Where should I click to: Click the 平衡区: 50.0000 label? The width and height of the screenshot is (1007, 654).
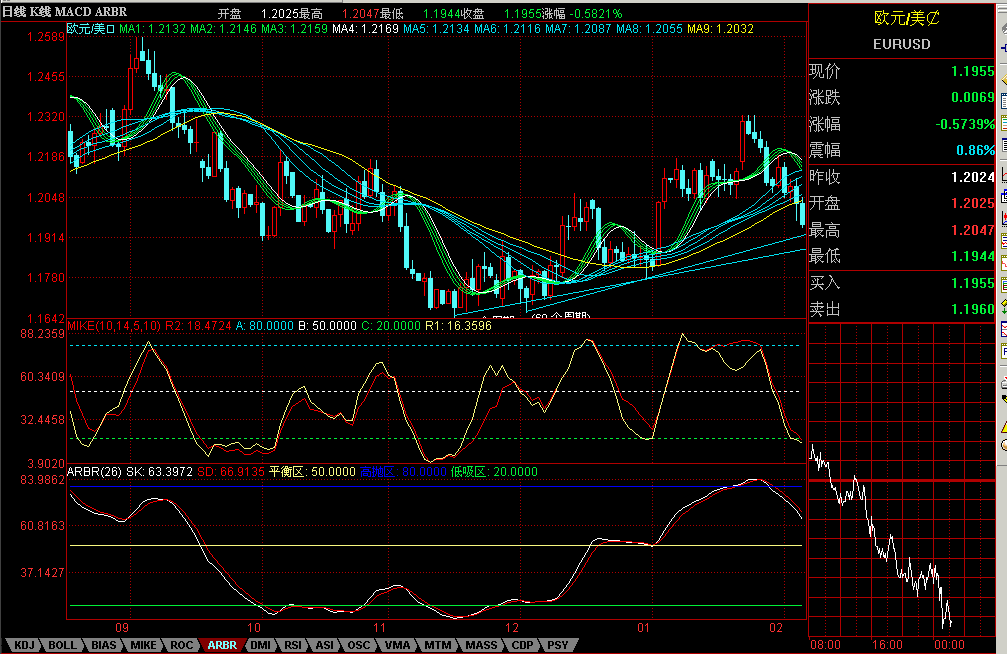tap(312, 472)
